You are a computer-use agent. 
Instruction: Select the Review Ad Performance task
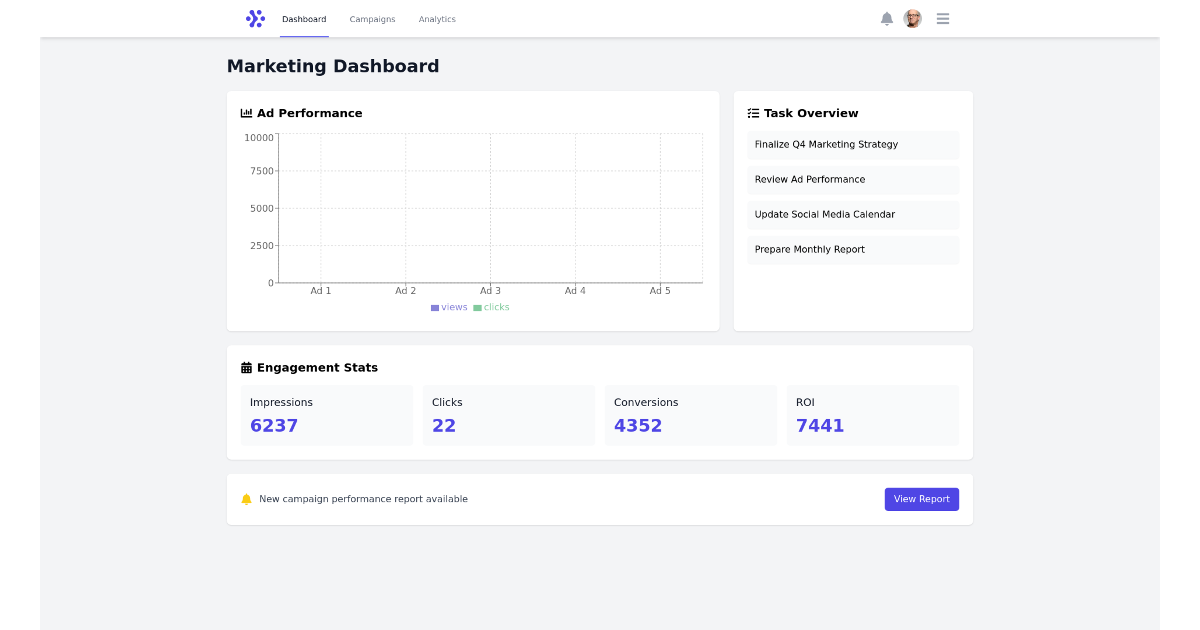click(853, 180)
